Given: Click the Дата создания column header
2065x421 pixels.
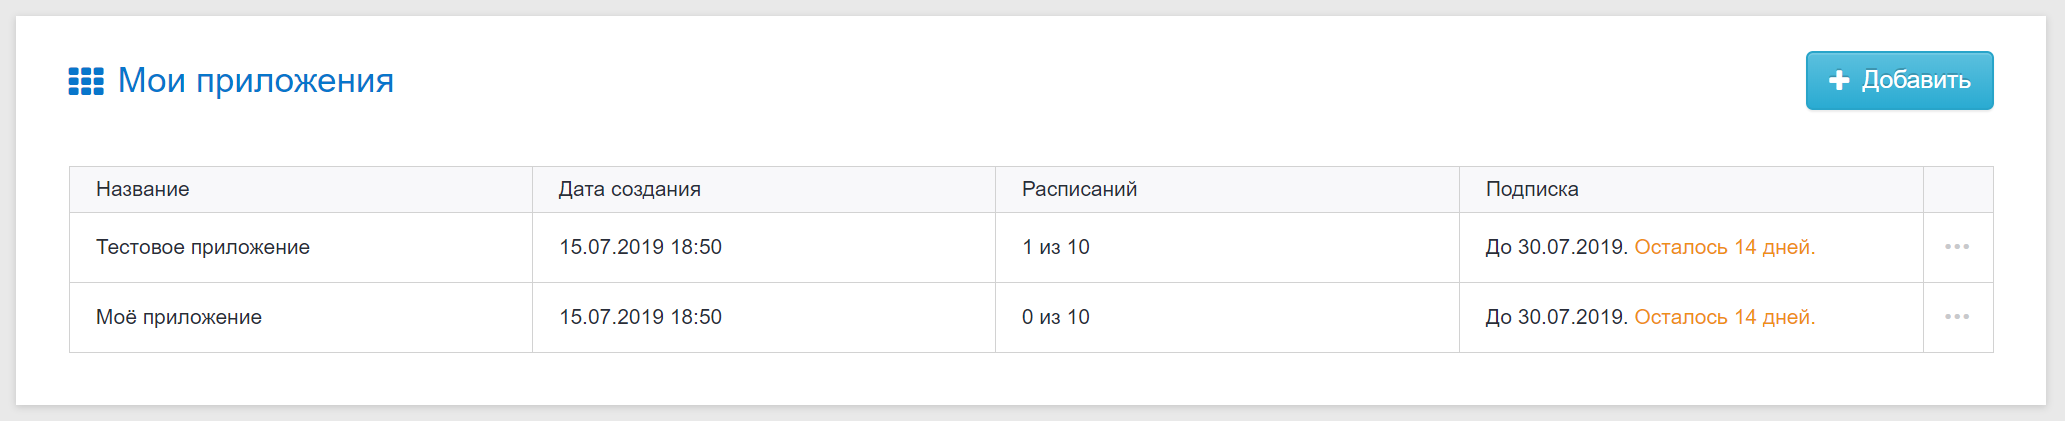Looking at the screenshot, I should click(630, 189).
